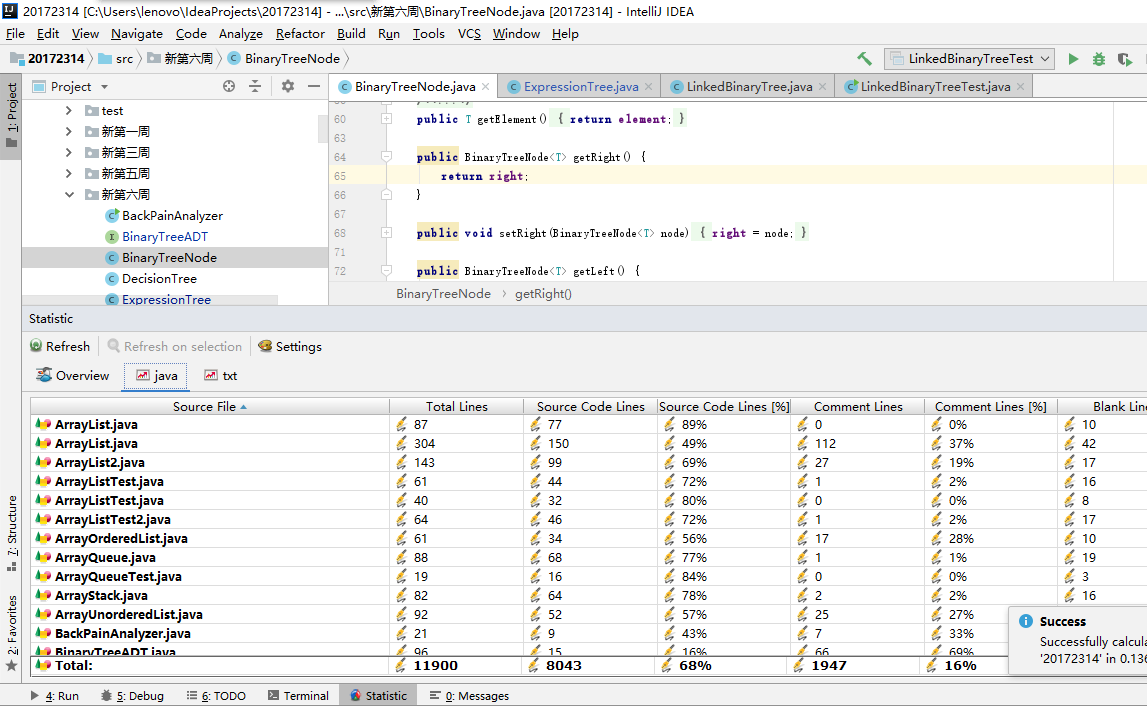Open the Navigate menu
Screen dimensions: 1147x706
click(x=137, y=34)
